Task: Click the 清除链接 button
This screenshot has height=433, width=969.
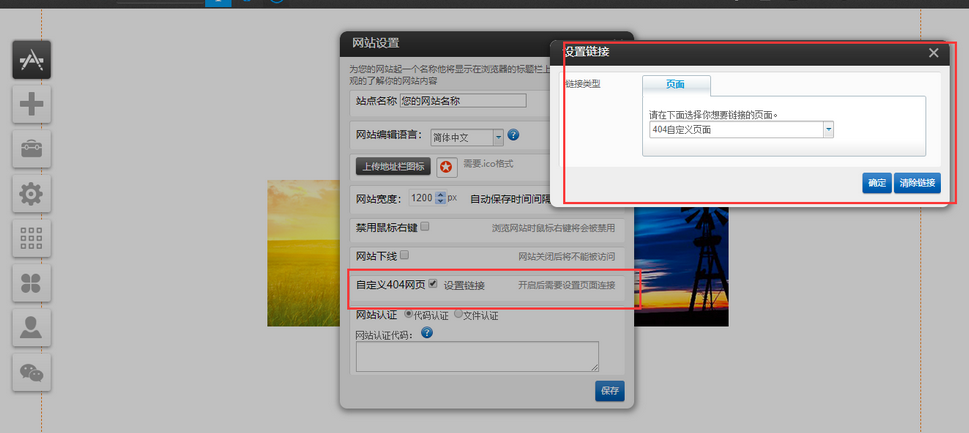Action: click(917, 183)
